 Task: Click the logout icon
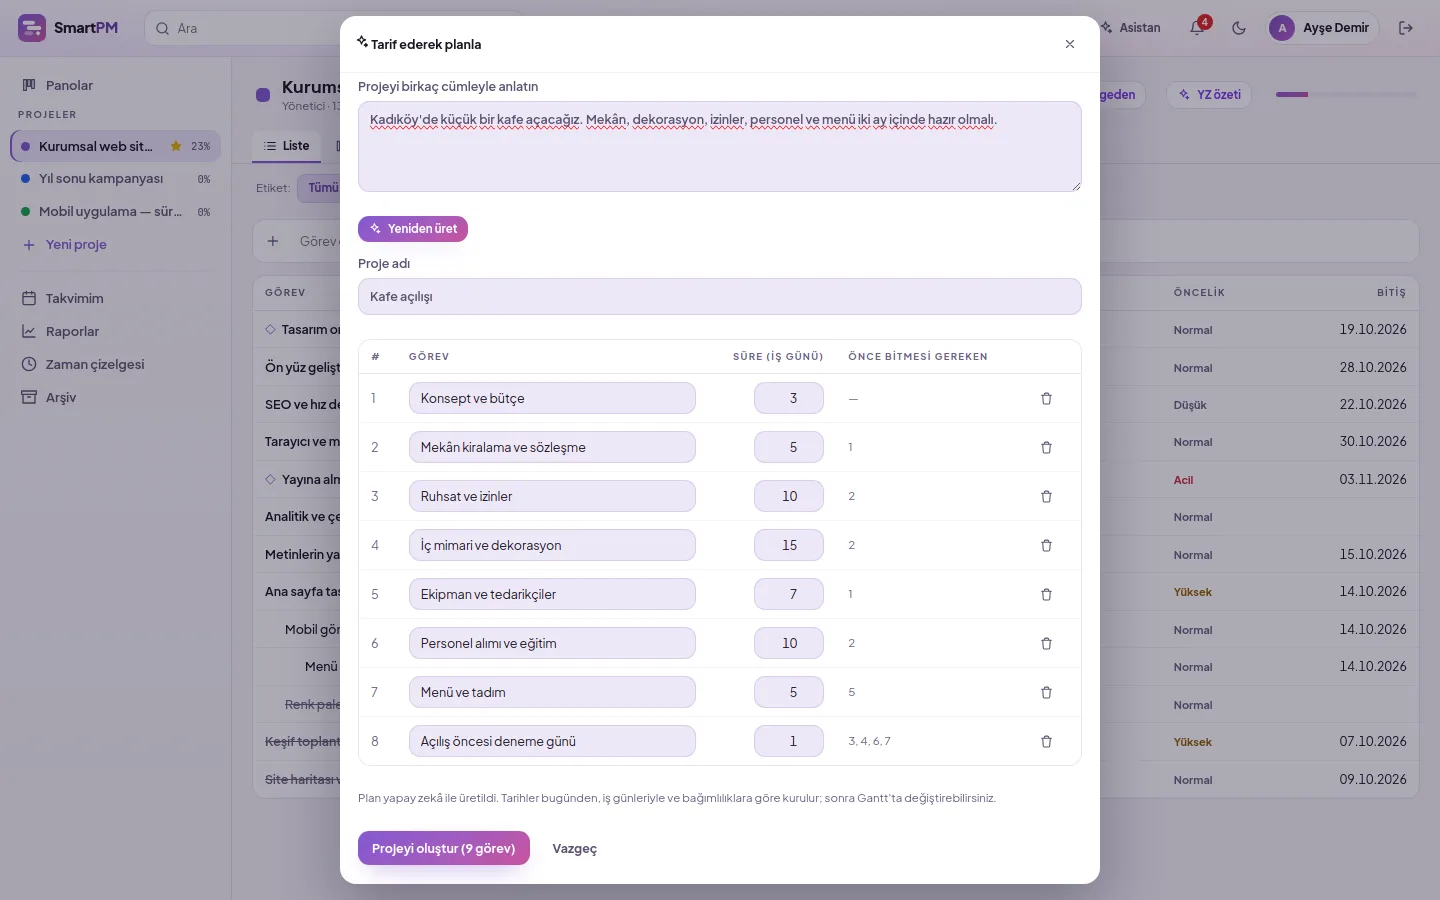[x=1405, y=28]
